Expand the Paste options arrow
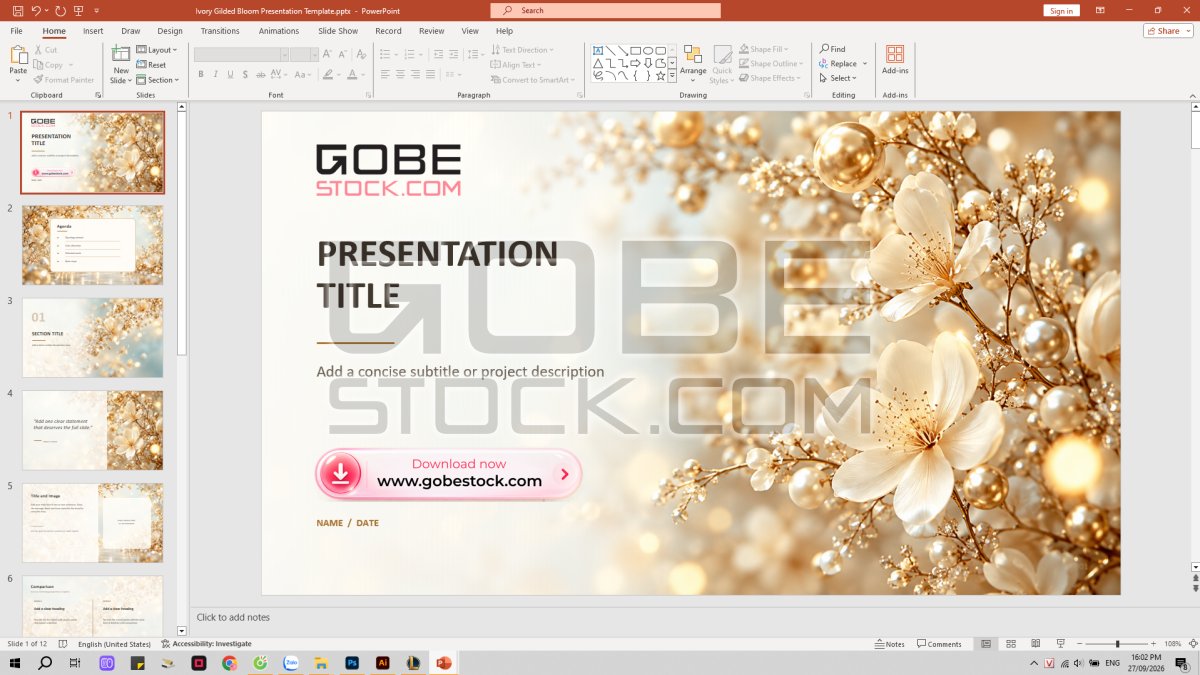The height and width of the screenshot is (675, 1200). tap(18, 81)
